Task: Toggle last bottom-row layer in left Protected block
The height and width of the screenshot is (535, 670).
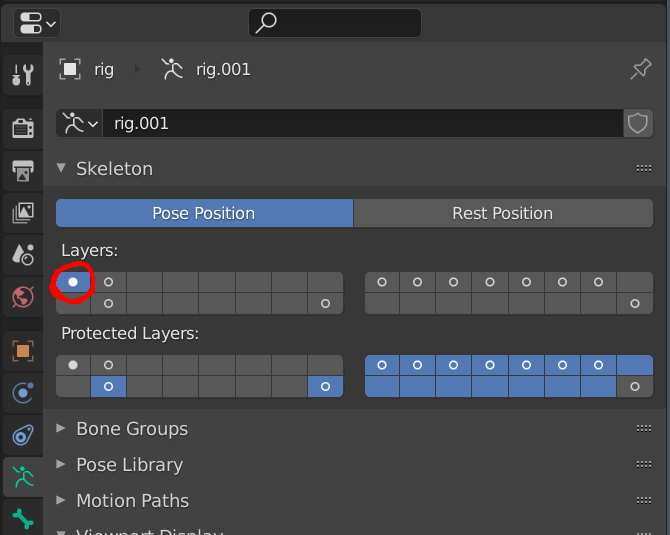Action: click(326, 387)
